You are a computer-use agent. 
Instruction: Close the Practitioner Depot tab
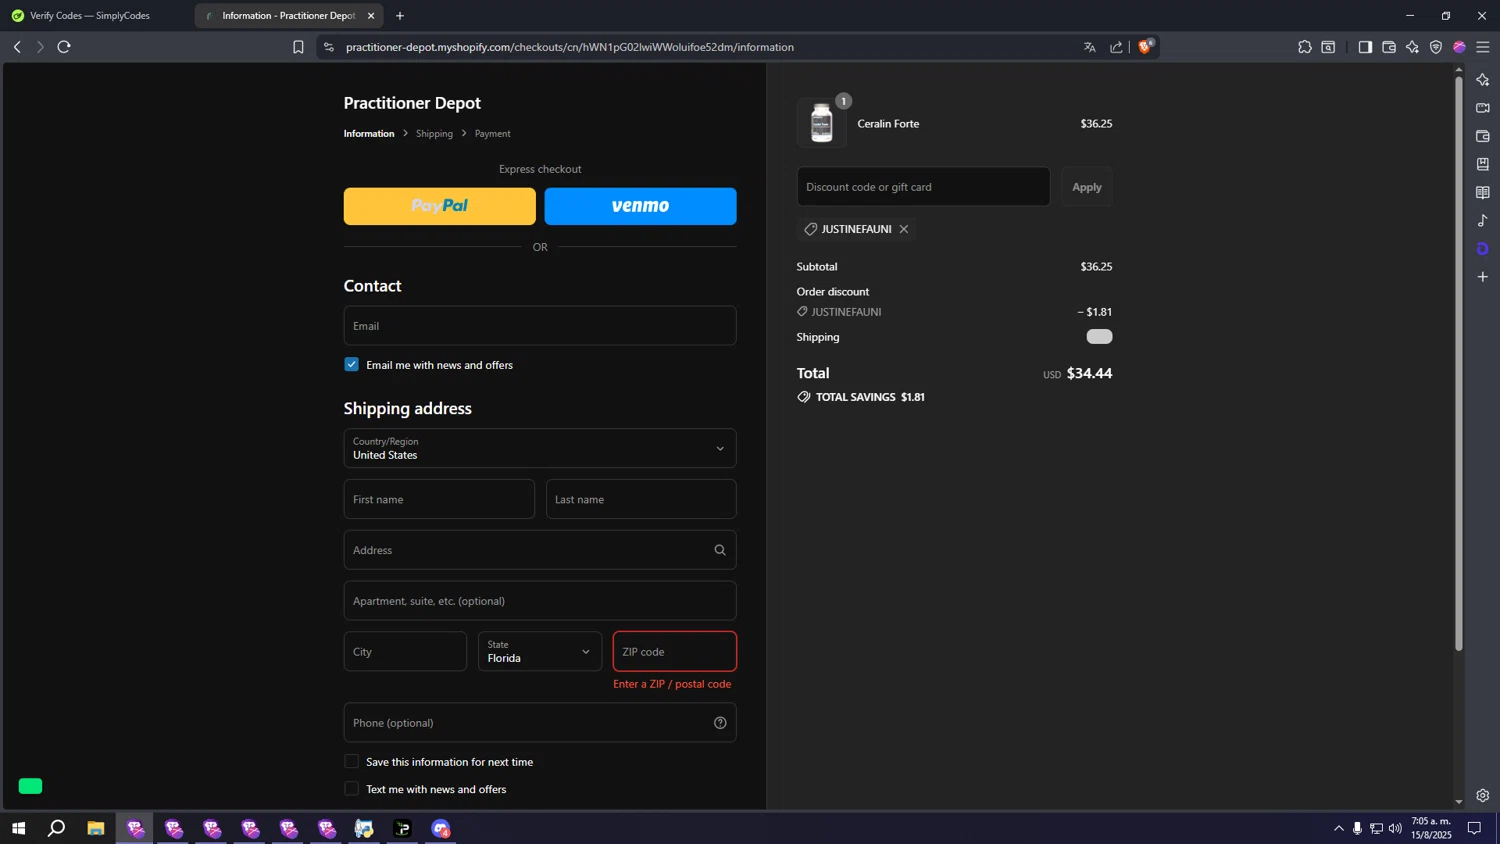371,16
